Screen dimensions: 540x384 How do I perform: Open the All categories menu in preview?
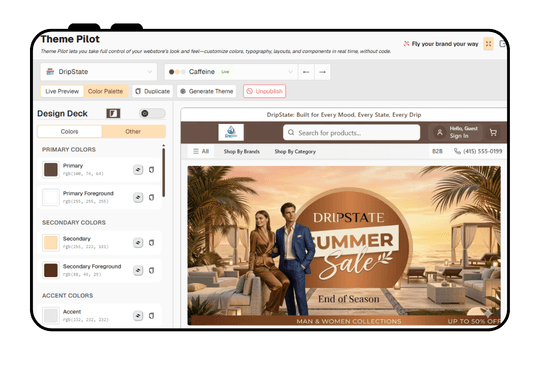tap(201, 152)
